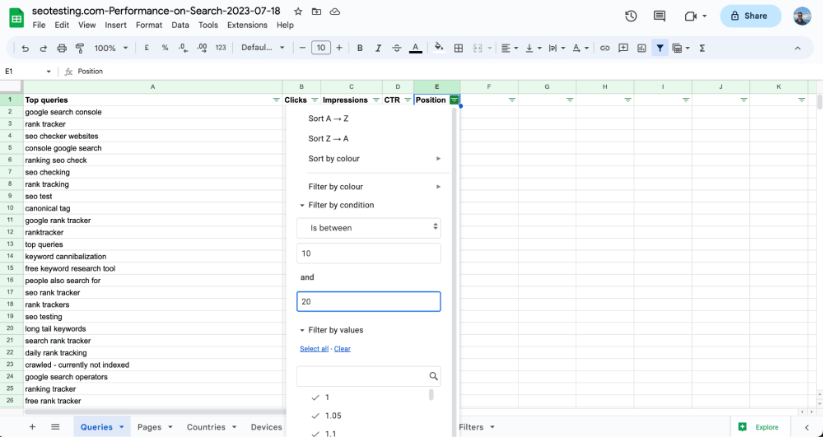Screen dimensions: 823x437
Task: Toggle the filter funnel in toolbar
Action: [x=660, y=48]
